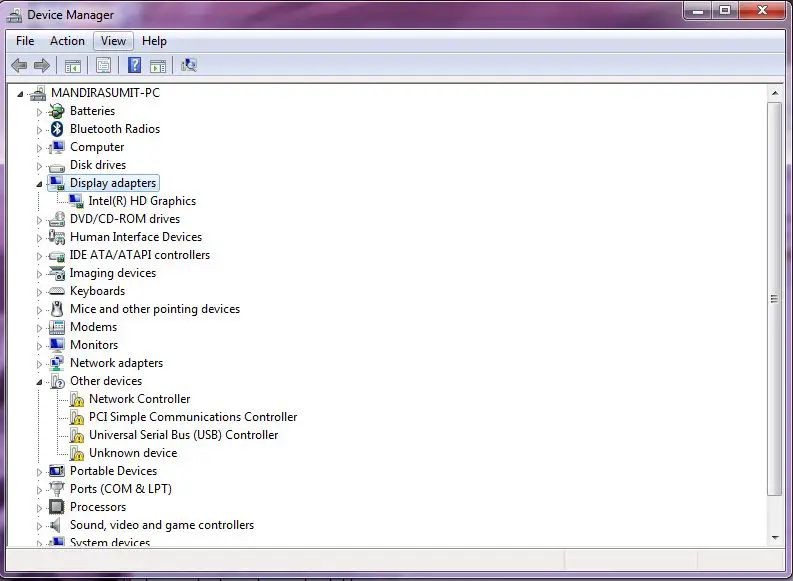Click the Mice and other pointing devices icon
The width and height of the screenshot is (793, 581).
pos(57,309)
